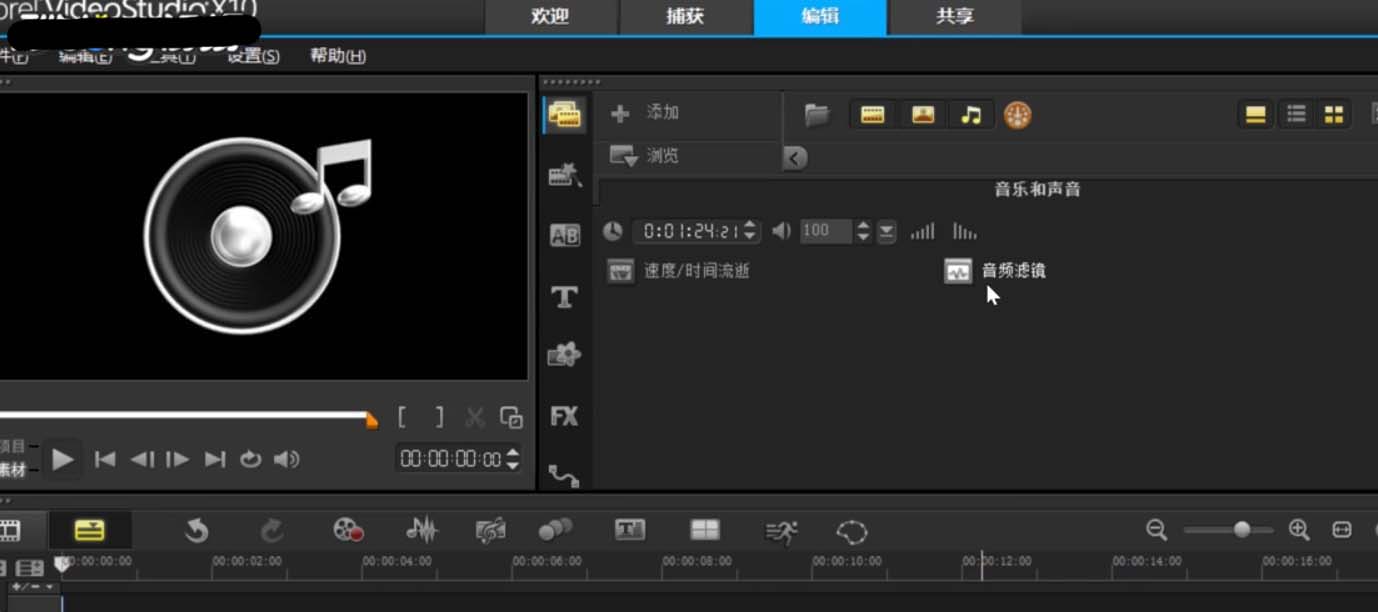
Task: Apply fade-in to the audio clip
Action: [x=922, y=231]
